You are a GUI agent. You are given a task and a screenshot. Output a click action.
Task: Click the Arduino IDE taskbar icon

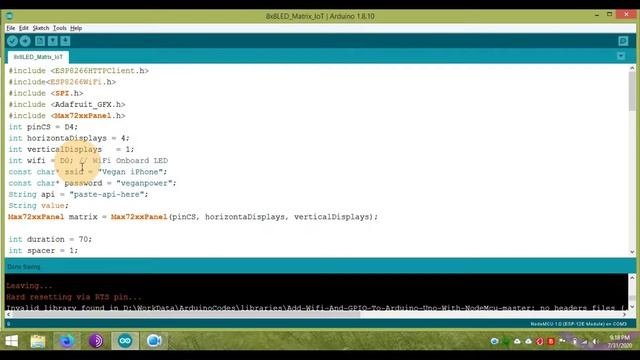(x=125, y=341)
